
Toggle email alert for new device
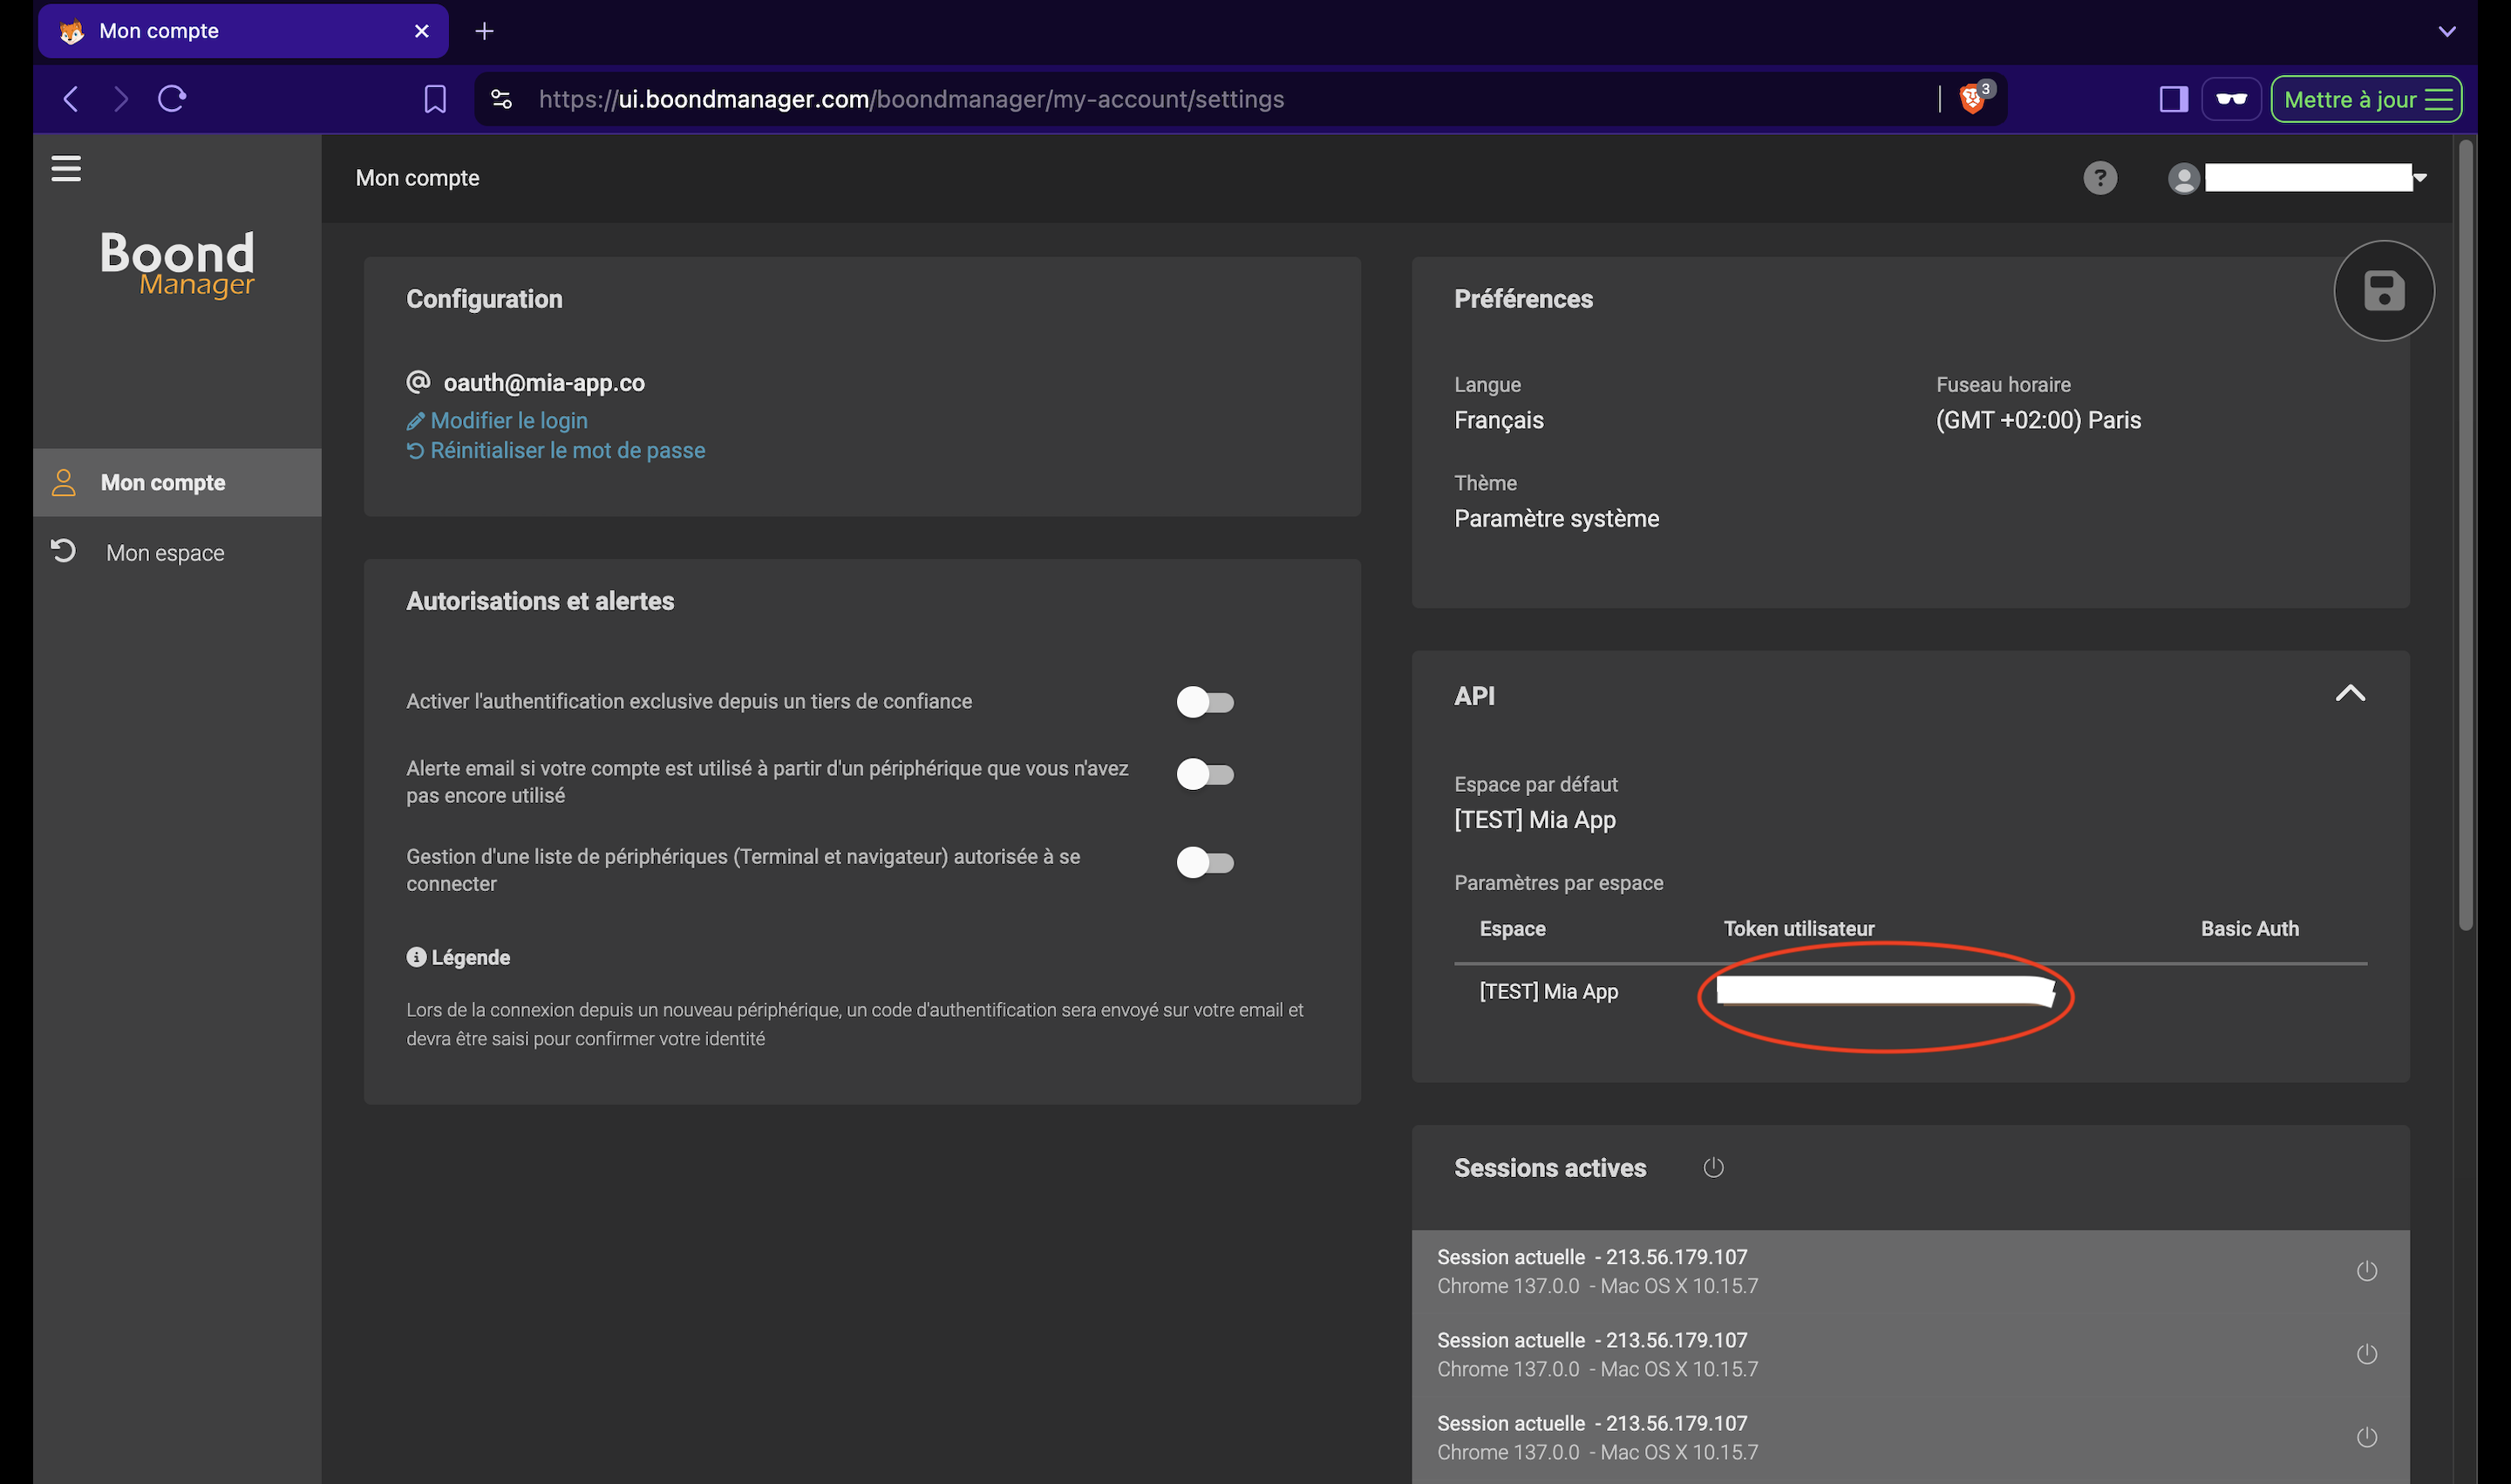(x=1204, y=774)
